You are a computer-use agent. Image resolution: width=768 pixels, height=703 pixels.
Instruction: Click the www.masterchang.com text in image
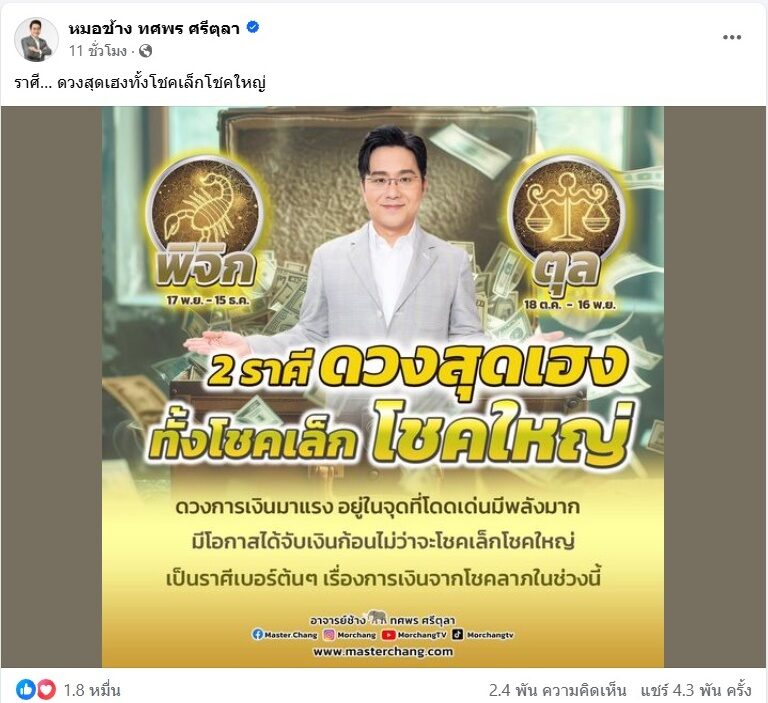coord(383,652)
